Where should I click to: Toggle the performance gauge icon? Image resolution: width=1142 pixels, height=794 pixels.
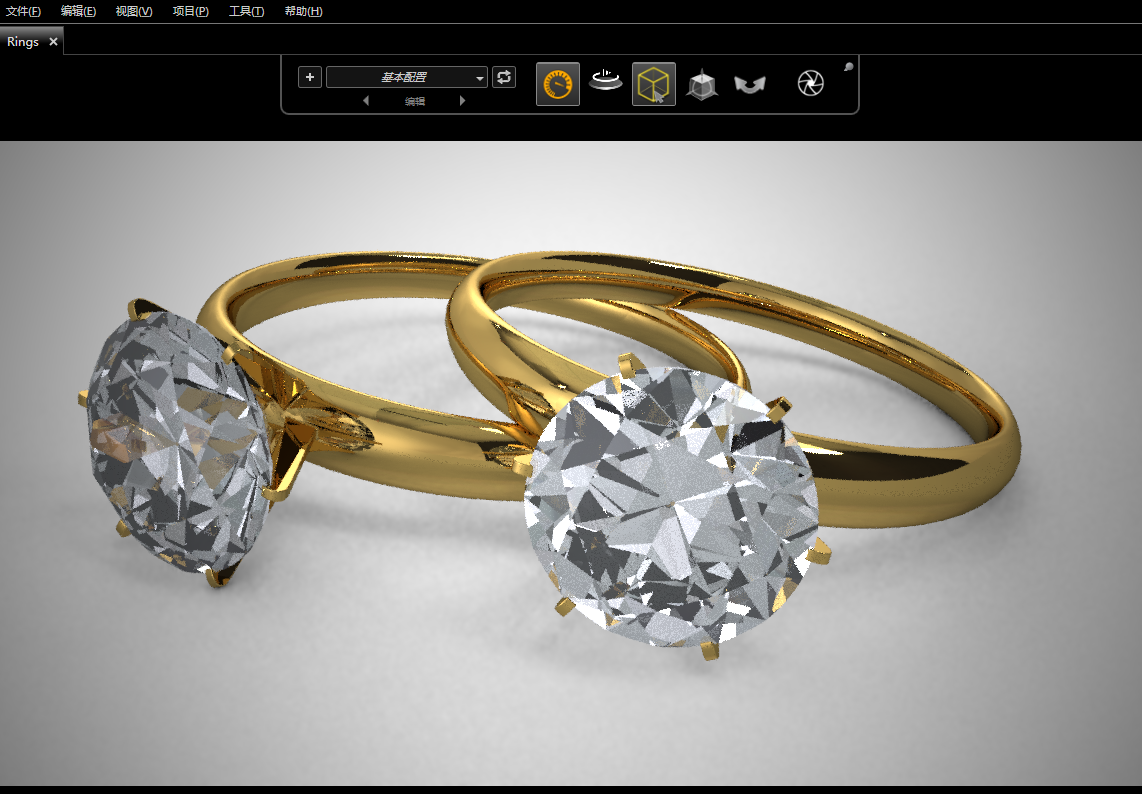point(558,84)
